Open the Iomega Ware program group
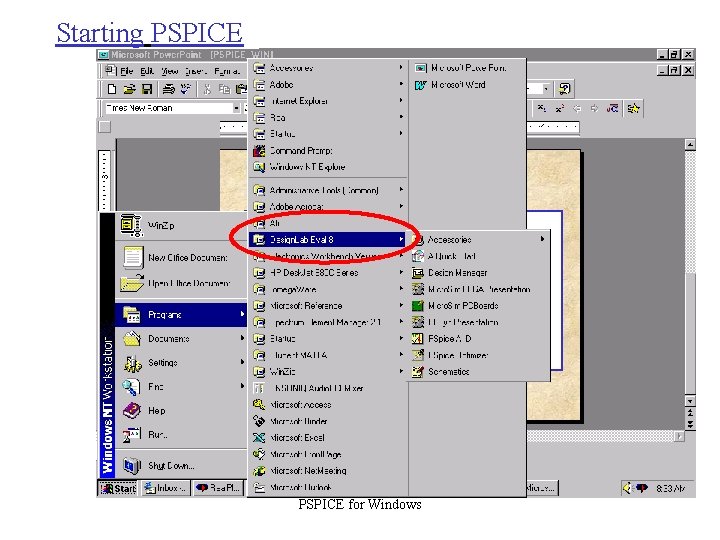The width and height of the screenshot is (720, 540). 328,289
